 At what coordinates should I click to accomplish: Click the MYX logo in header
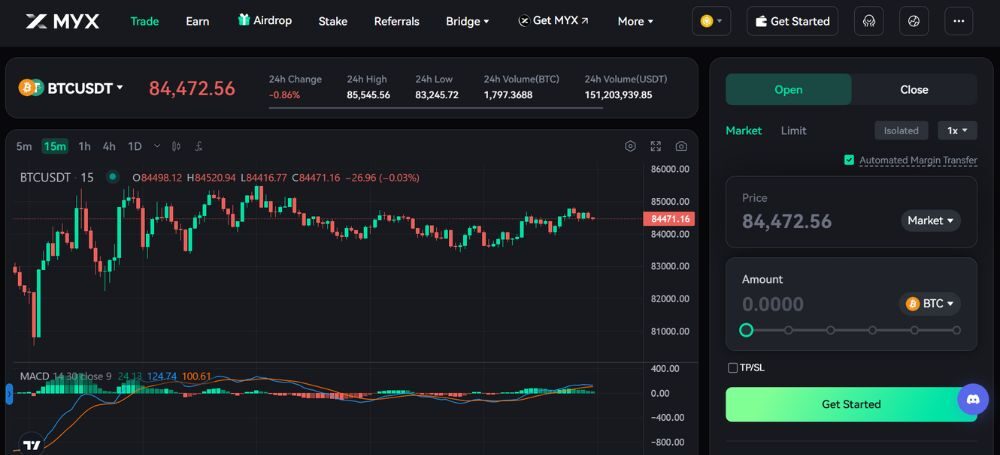click(x=62, y=21)
